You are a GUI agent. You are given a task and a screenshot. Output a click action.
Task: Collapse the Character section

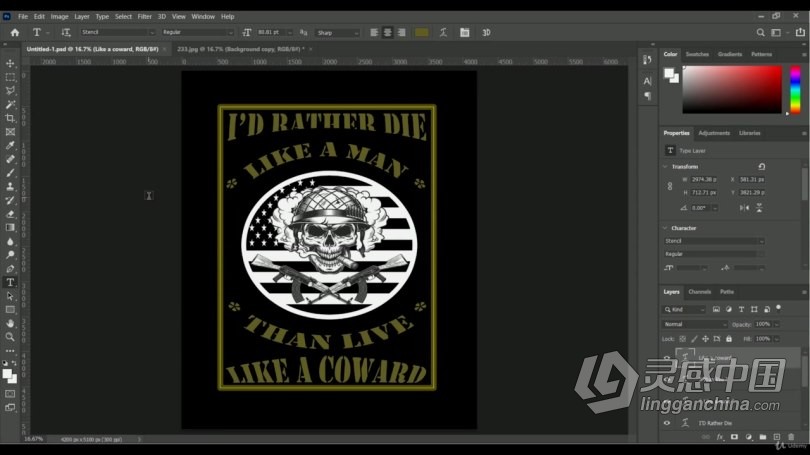pyautogui.click(x=665, y=228)
